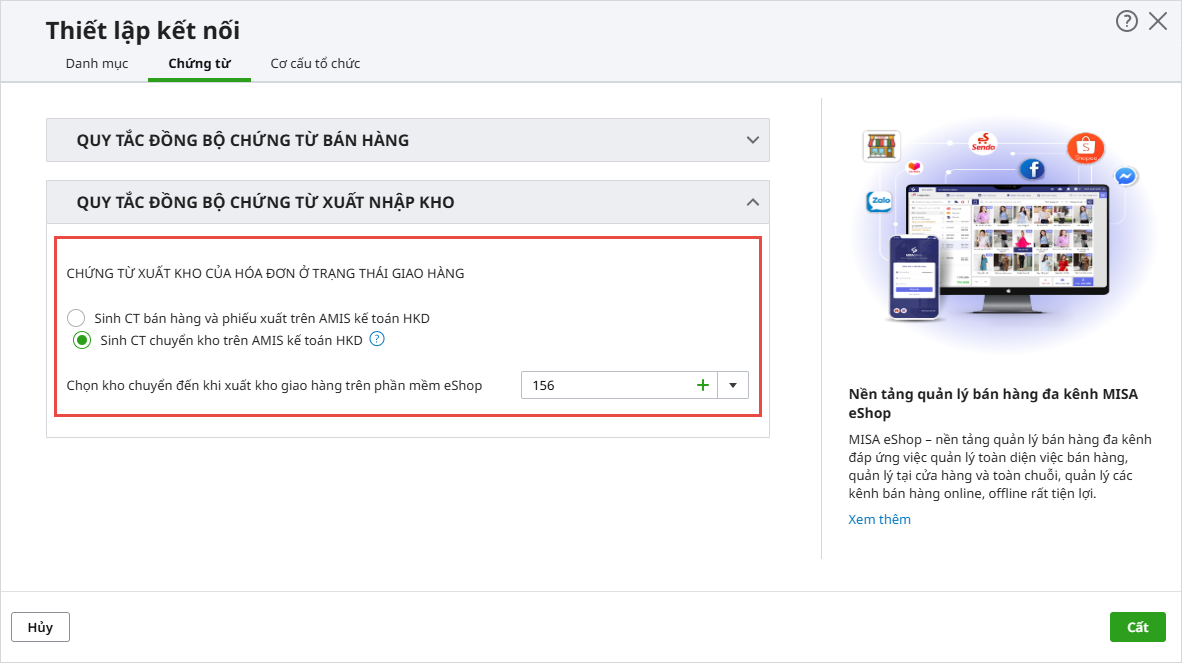Click the warehouse input field showing 156

605,385
